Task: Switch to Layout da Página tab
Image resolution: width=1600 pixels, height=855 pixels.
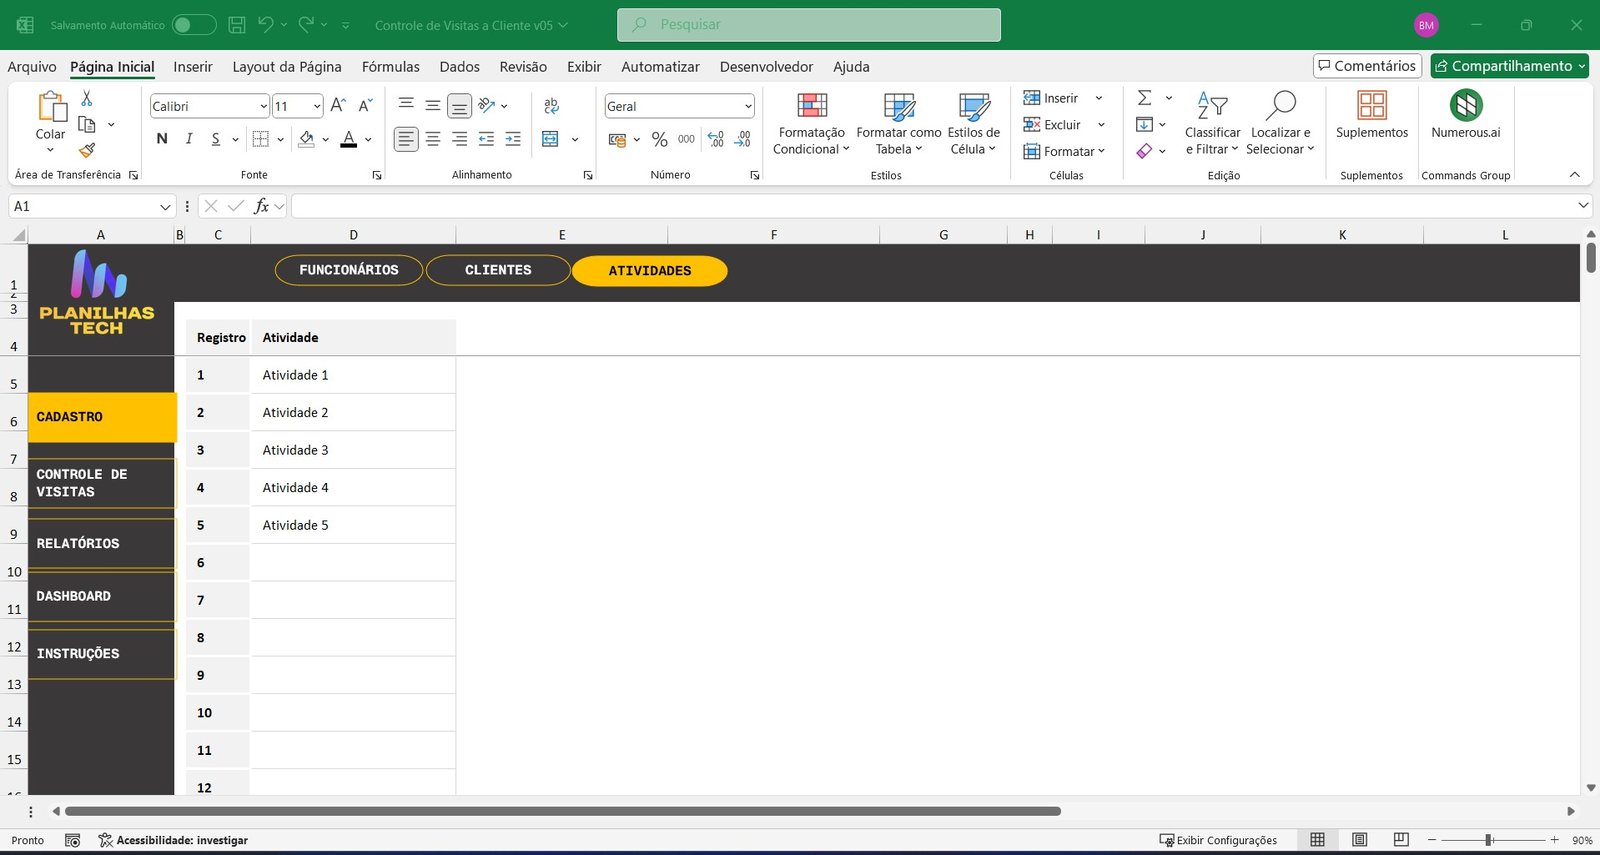Action: tap(287, 67)
